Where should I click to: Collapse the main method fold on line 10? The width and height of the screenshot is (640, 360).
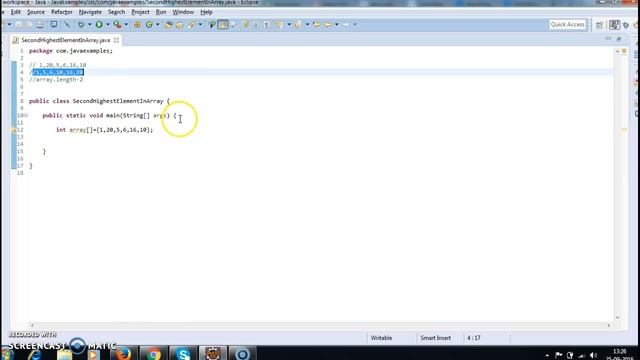[x=26, y=116]
